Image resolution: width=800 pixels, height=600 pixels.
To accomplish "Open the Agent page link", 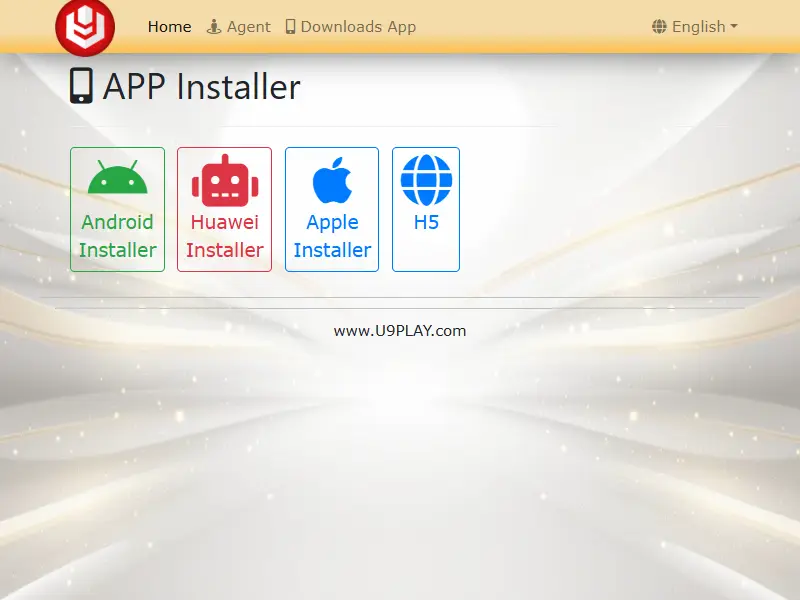I will tap(238, 27).
